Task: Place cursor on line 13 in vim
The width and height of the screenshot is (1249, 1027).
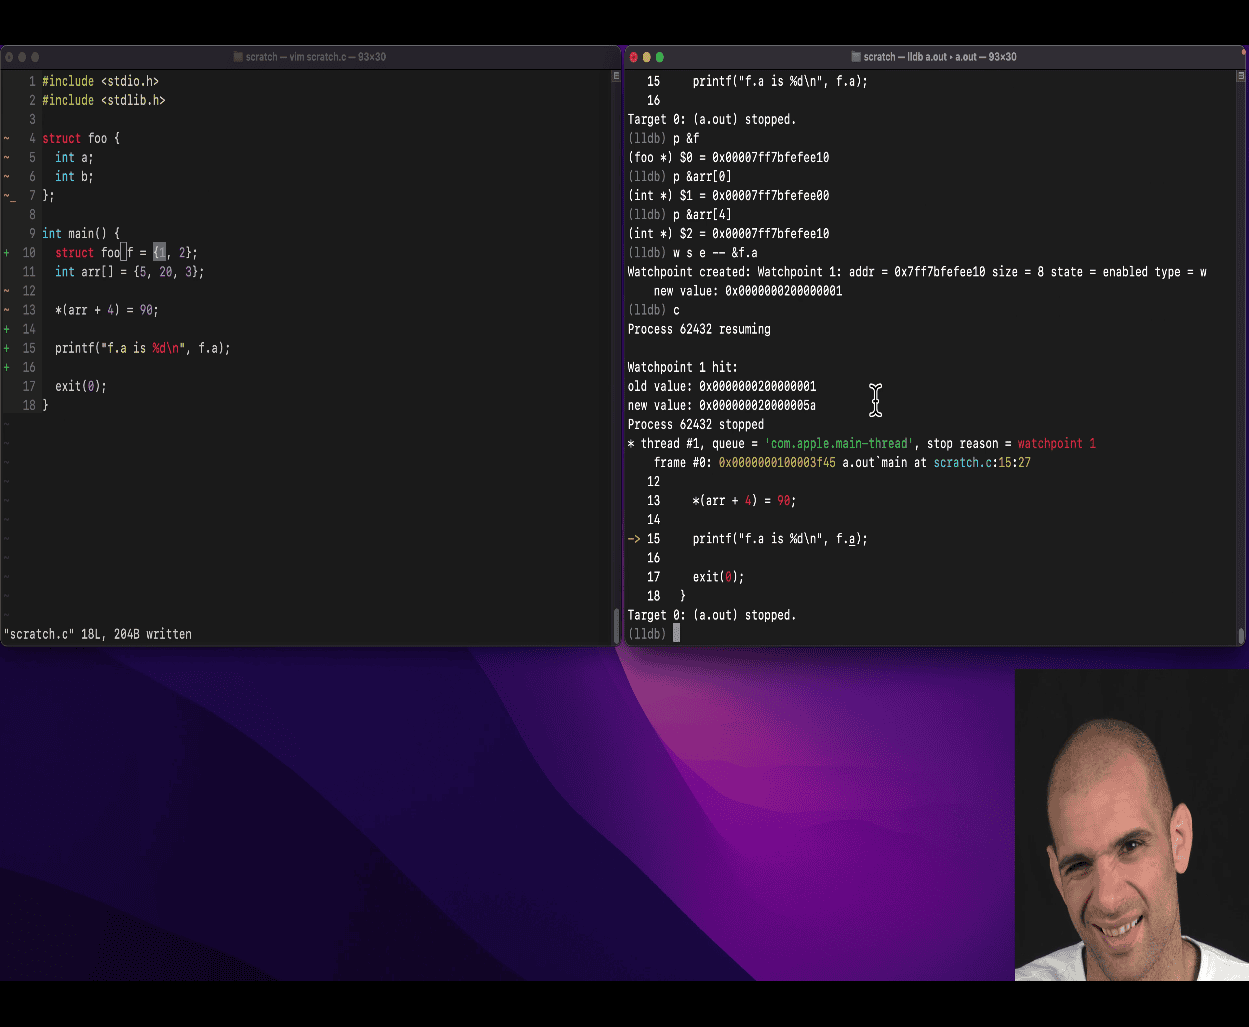Action: [106, 310]
